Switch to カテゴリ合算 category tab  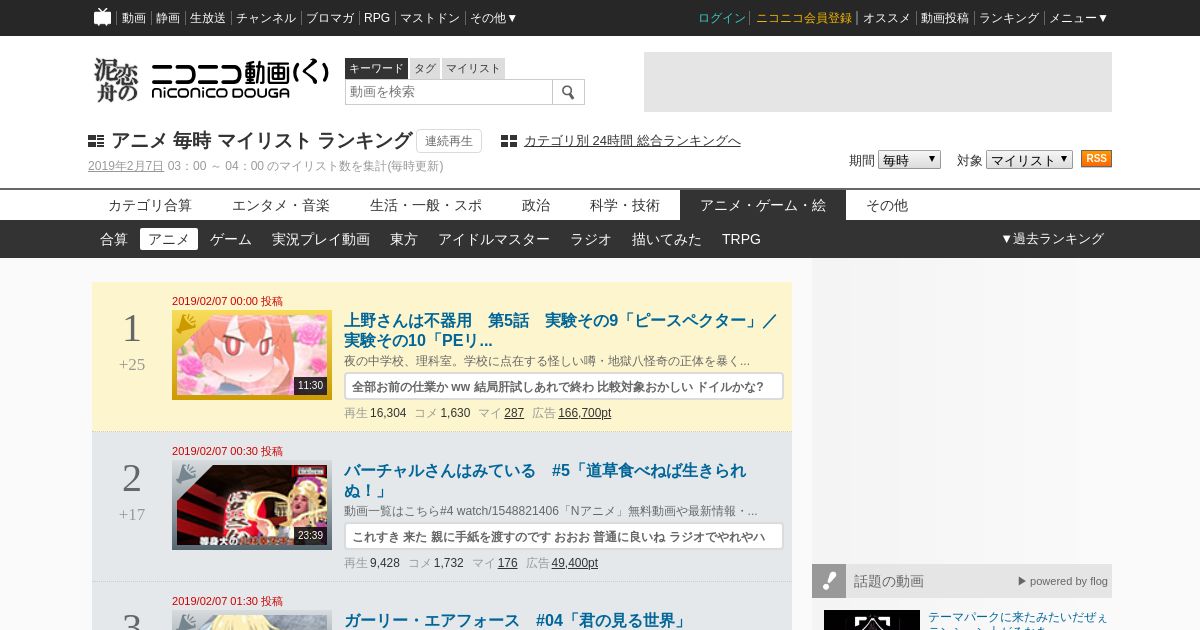150,205
